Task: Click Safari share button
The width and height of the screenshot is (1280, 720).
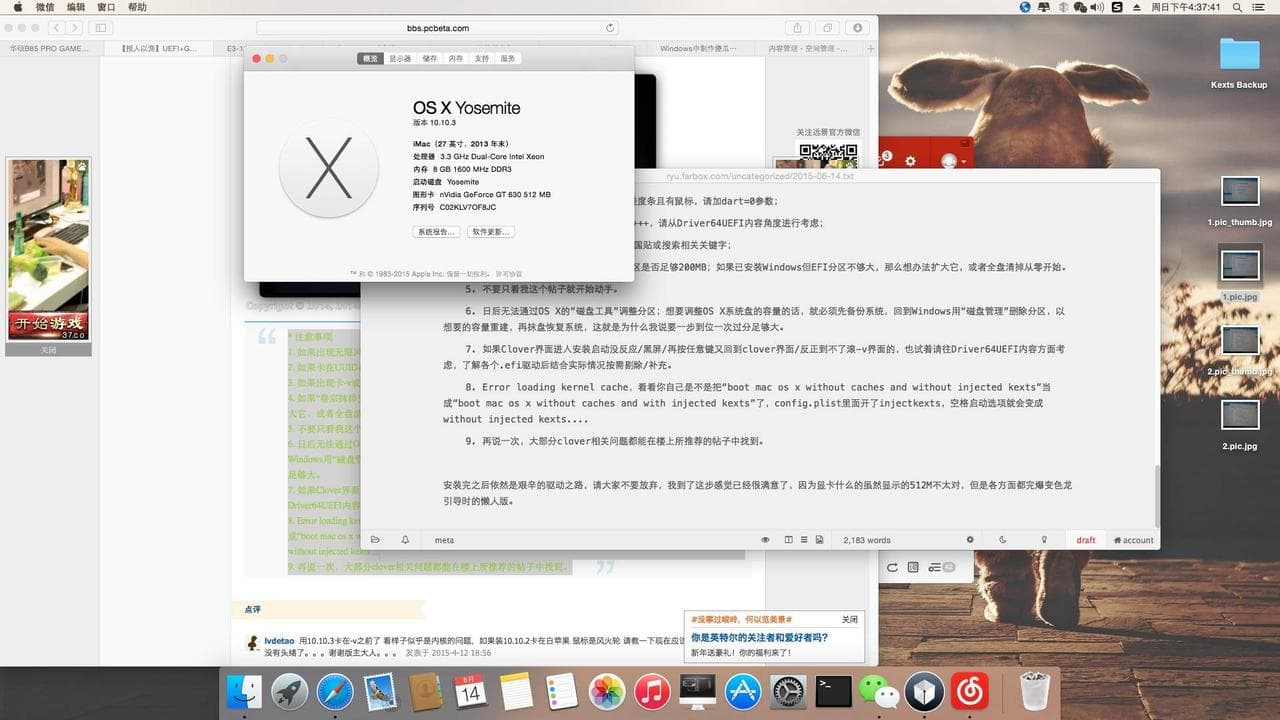Action: tap(797, 28)
